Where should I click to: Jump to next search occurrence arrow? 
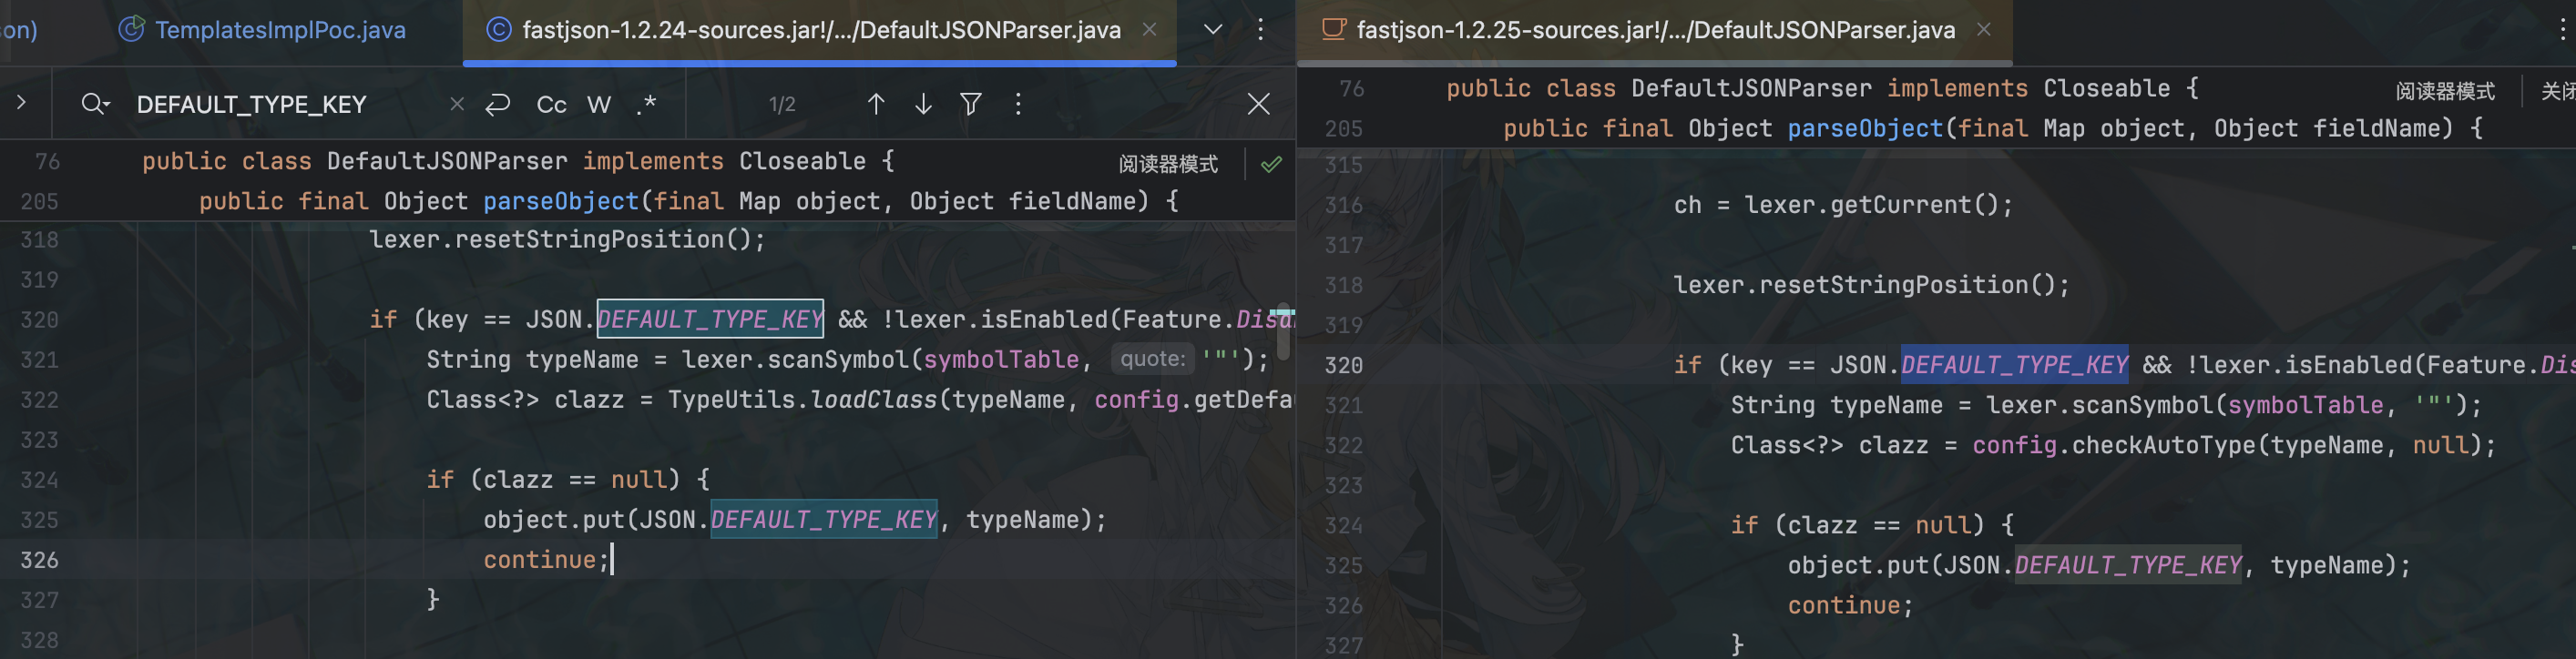[923, 104]
